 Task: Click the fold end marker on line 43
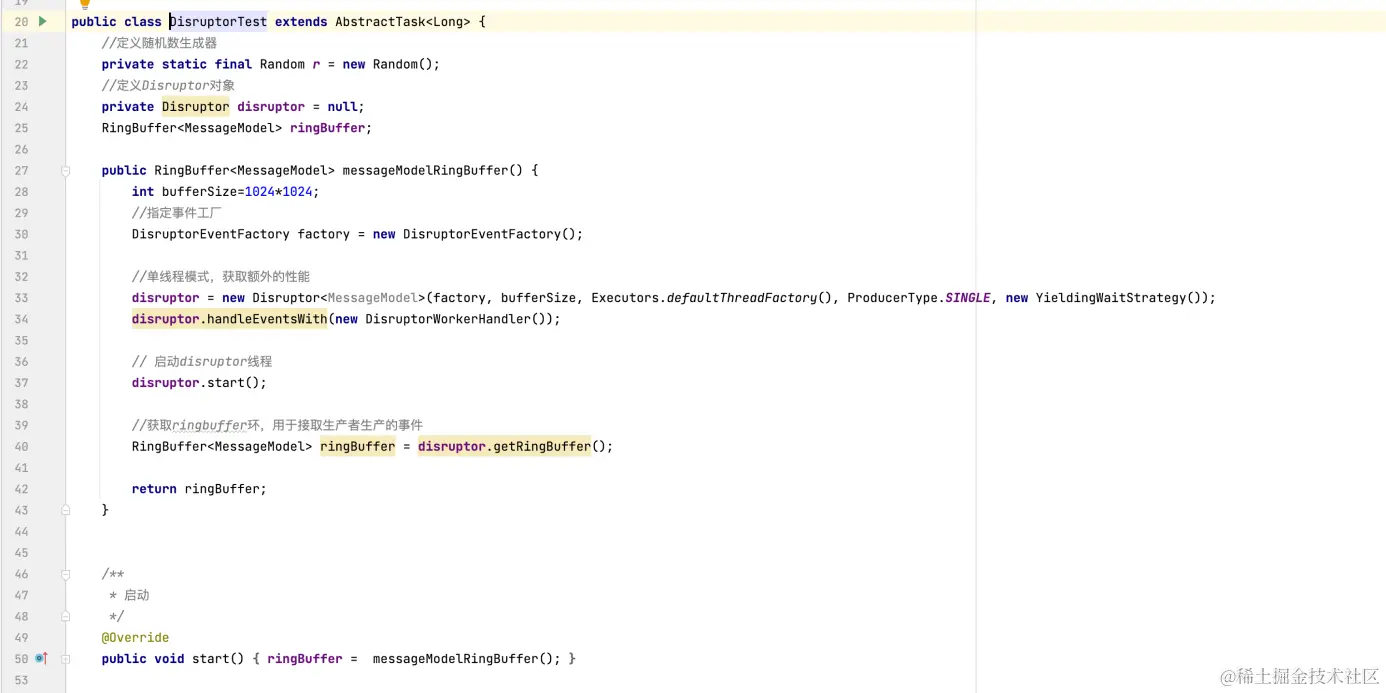[66, 510]
